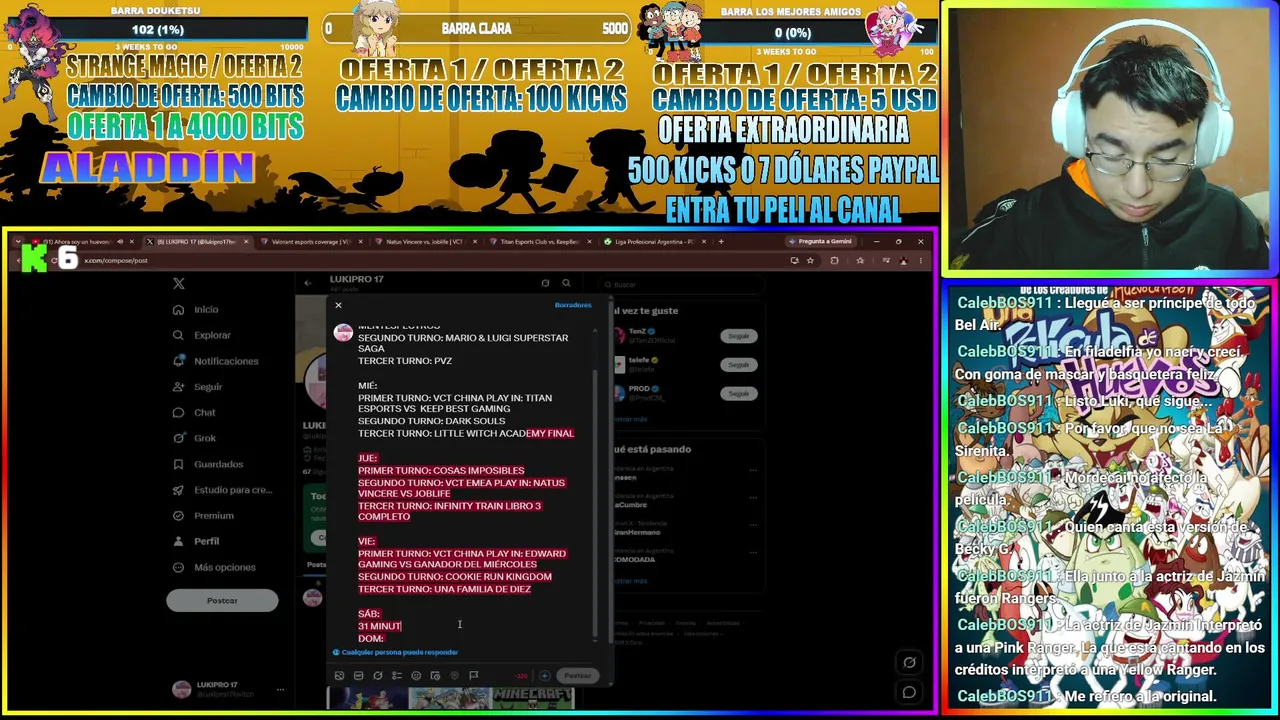Viewport: 1280px width, 720px height.
Task: Switch to the Titan Esports Club tab
Action: coord(541,241)
